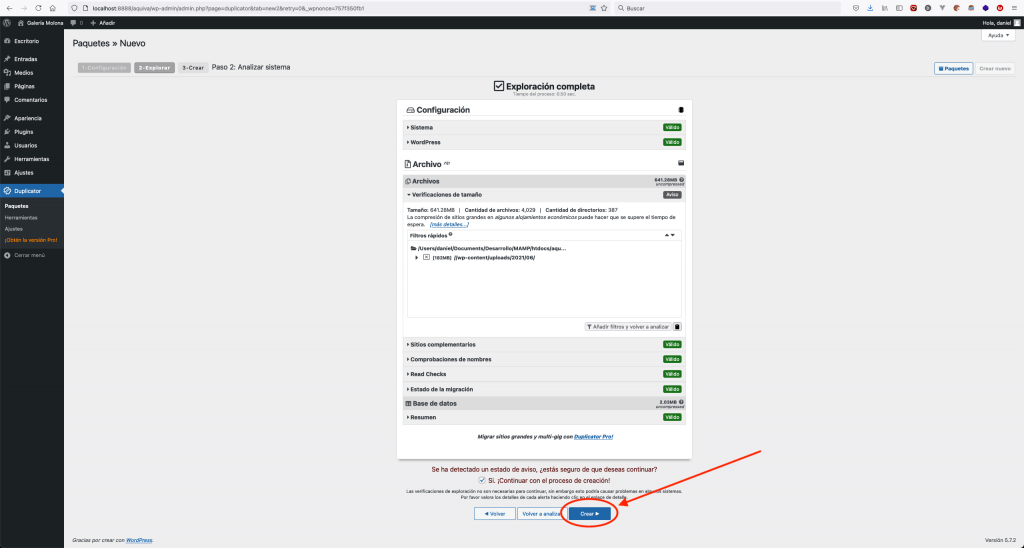This screenshot has width=1024, height=548.
Task: Open comments bubble in admin bar
Action: [76, 22]
